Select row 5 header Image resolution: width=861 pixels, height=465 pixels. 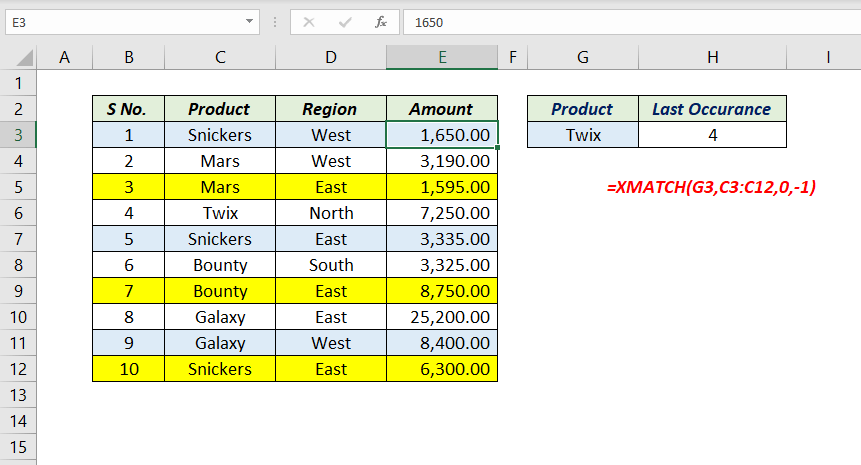18,187
